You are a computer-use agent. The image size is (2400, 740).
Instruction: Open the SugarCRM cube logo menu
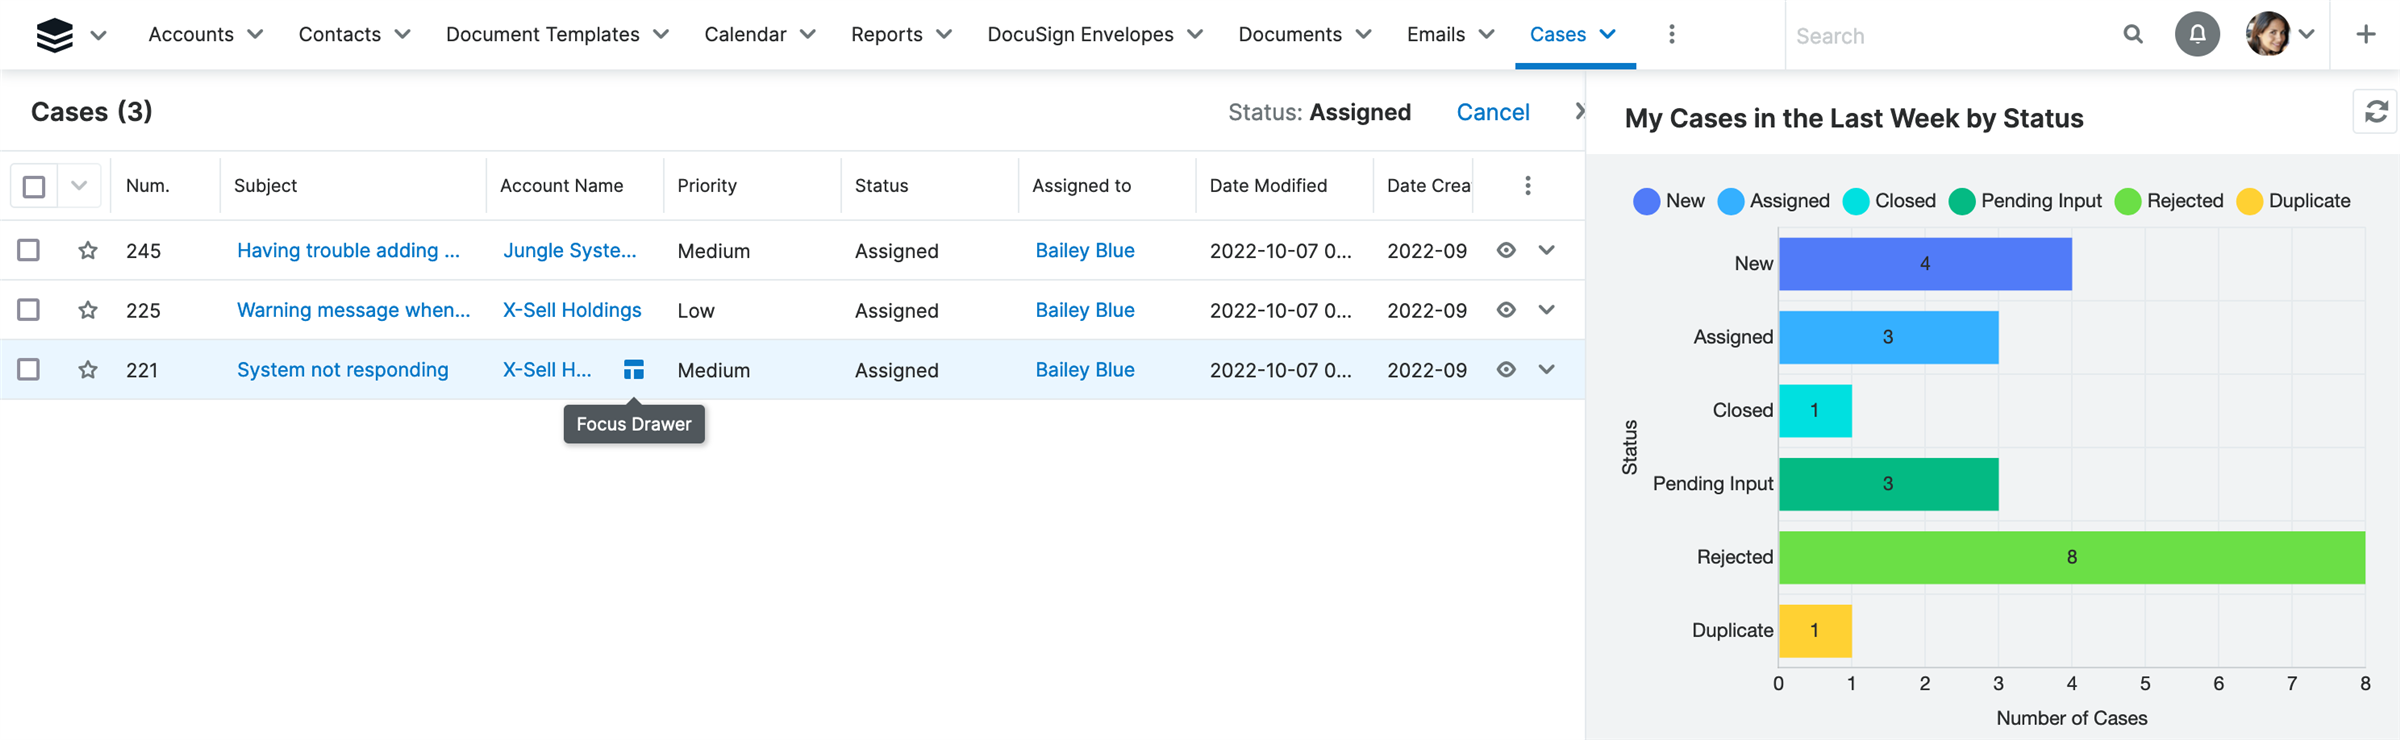click(55, 35)
